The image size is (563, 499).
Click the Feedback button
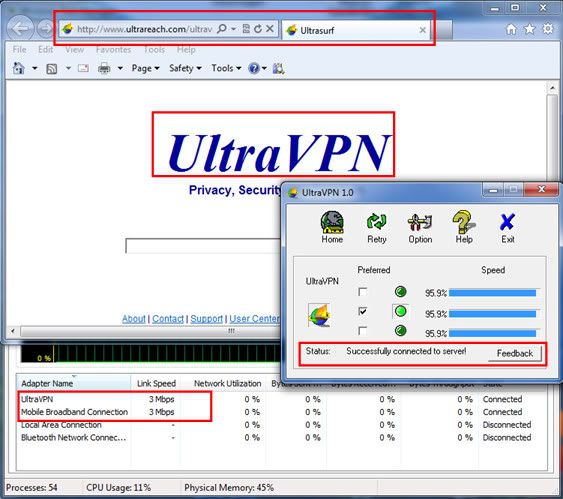coord(515,353)
